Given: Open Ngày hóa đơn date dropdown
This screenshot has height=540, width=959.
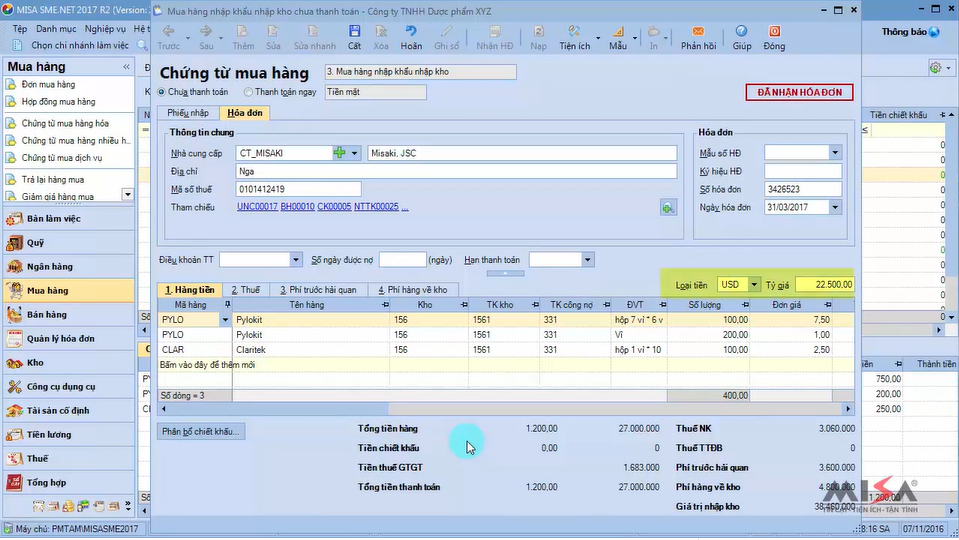Looking at the screenshot, I should (x=835, y=207).
